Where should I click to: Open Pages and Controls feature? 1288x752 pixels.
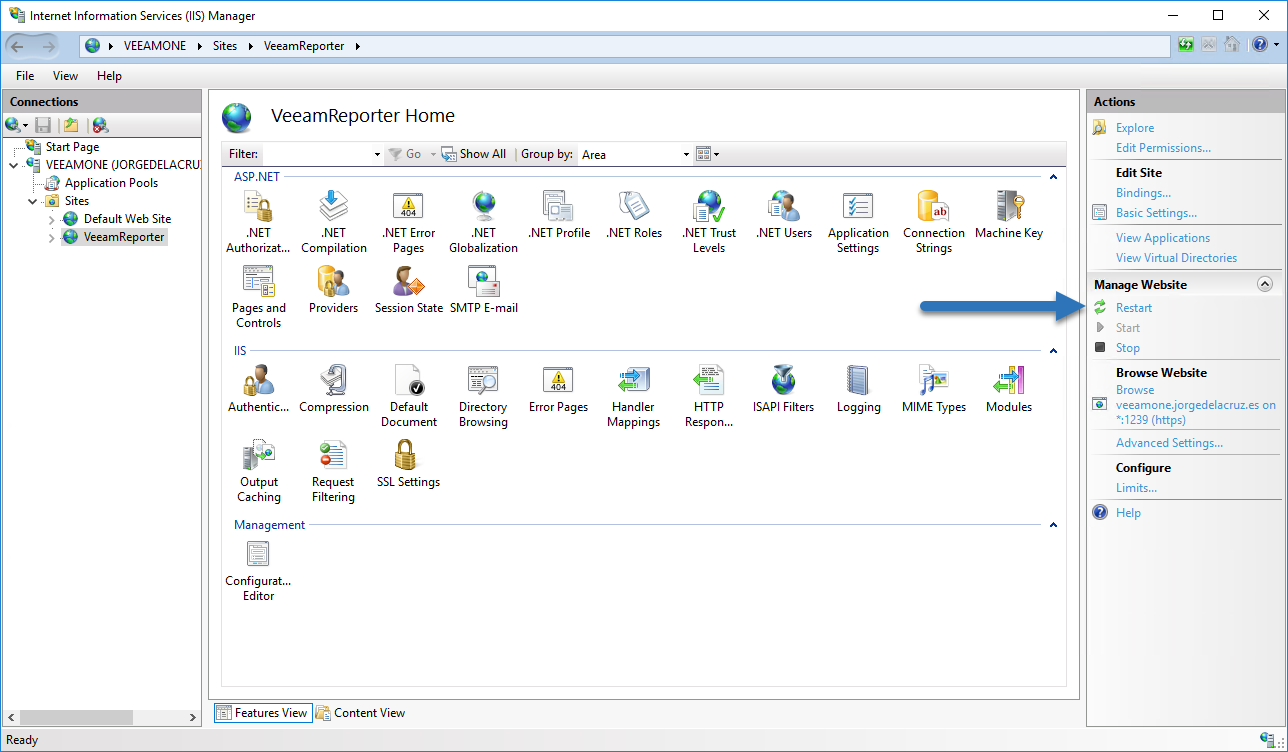(x=258, y=297)
